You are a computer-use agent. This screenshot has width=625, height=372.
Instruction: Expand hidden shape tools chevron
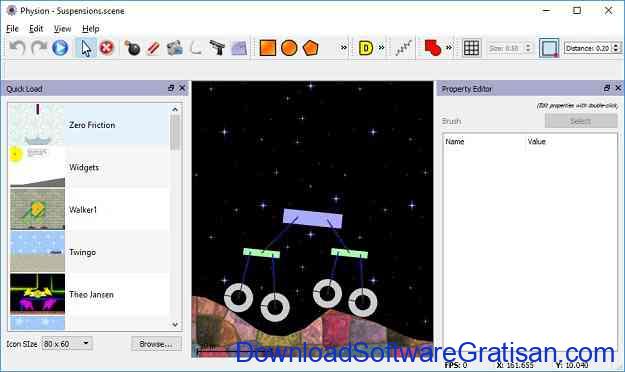coord(344,48)
